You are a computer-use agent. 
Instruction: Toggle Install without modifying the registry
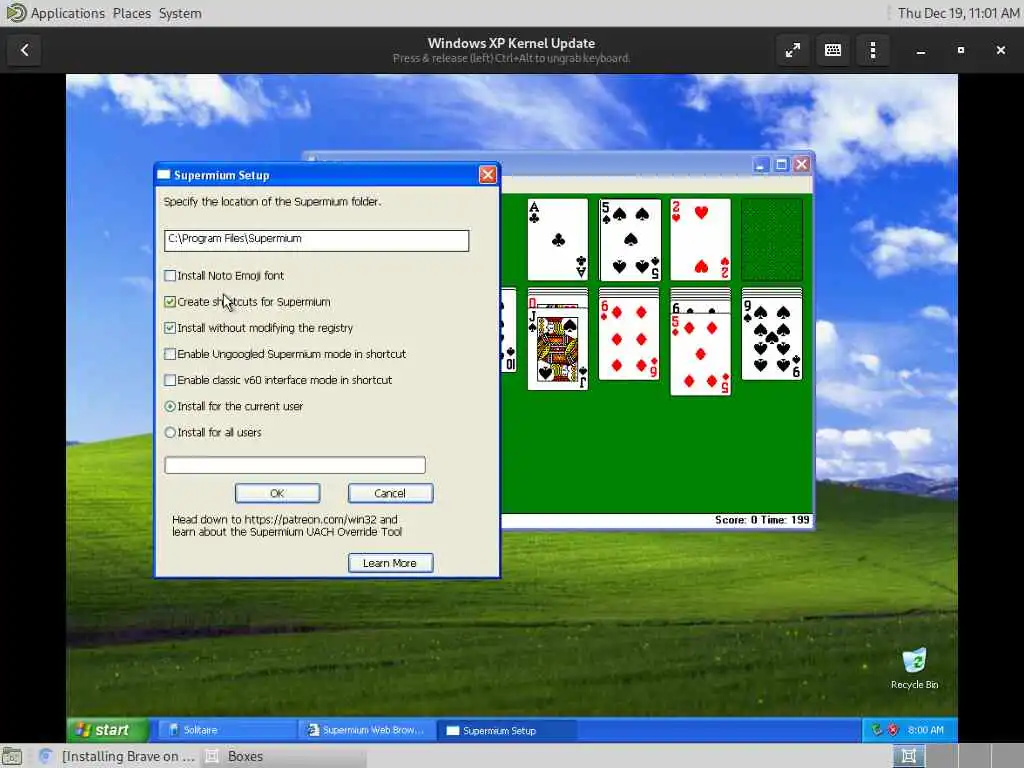(x=170, y=328)
